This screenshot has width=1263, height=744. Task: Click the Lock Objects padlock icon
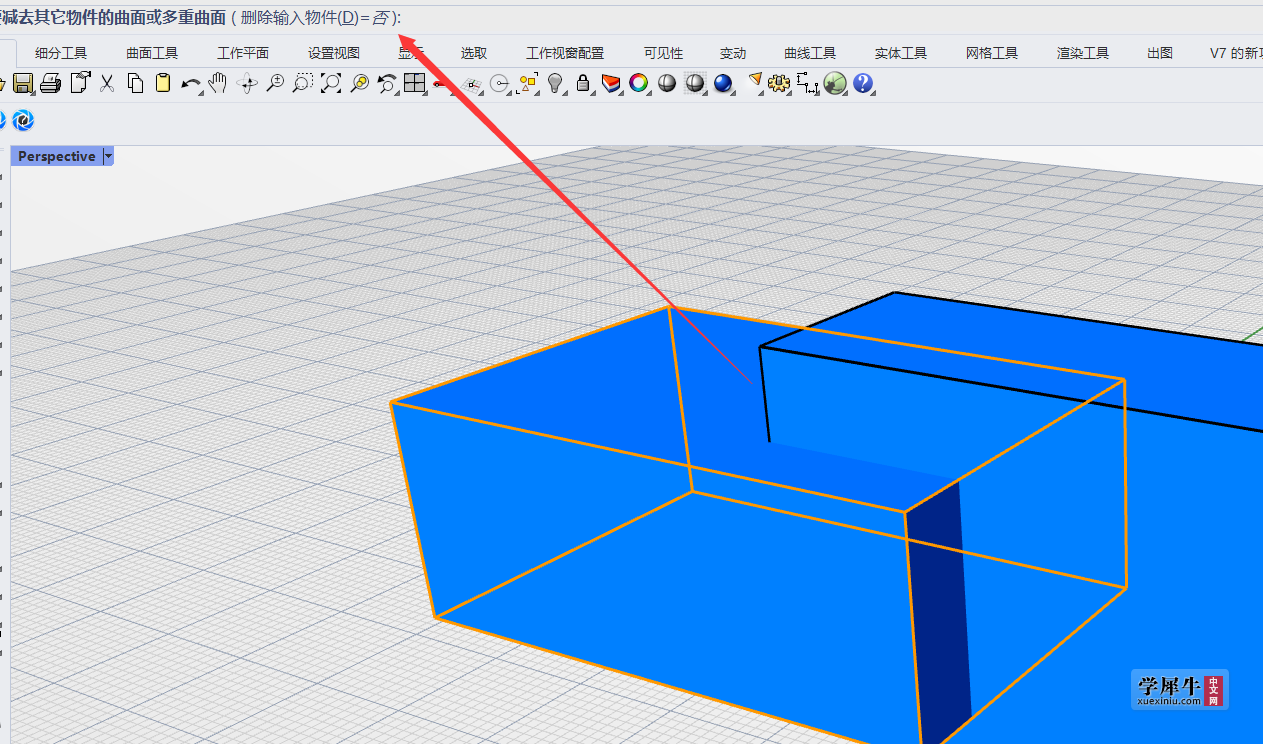tap(584, 84)
